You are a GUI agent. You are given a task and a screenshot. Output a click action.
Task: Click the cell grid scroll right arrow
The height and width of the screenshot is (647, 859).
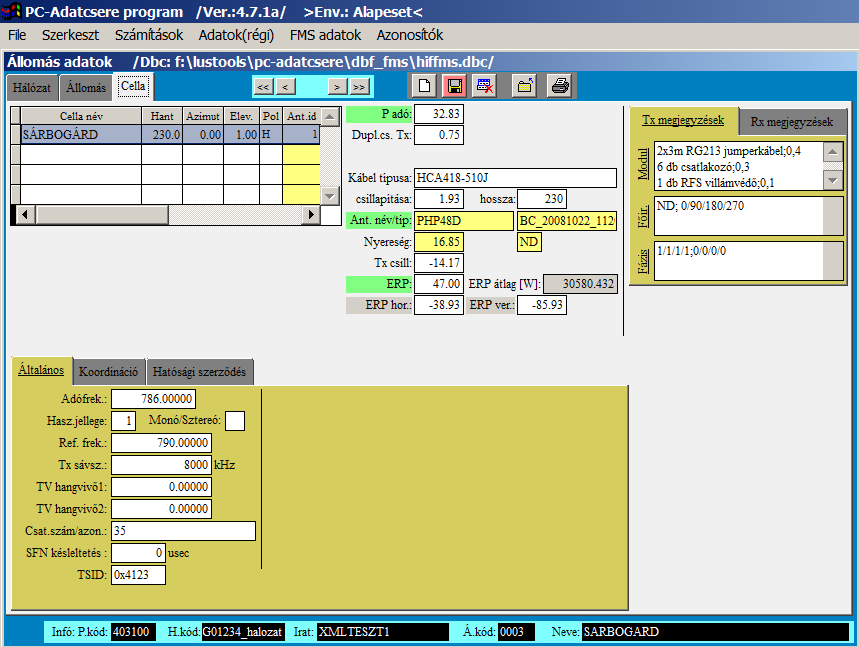tap(311, 215)
